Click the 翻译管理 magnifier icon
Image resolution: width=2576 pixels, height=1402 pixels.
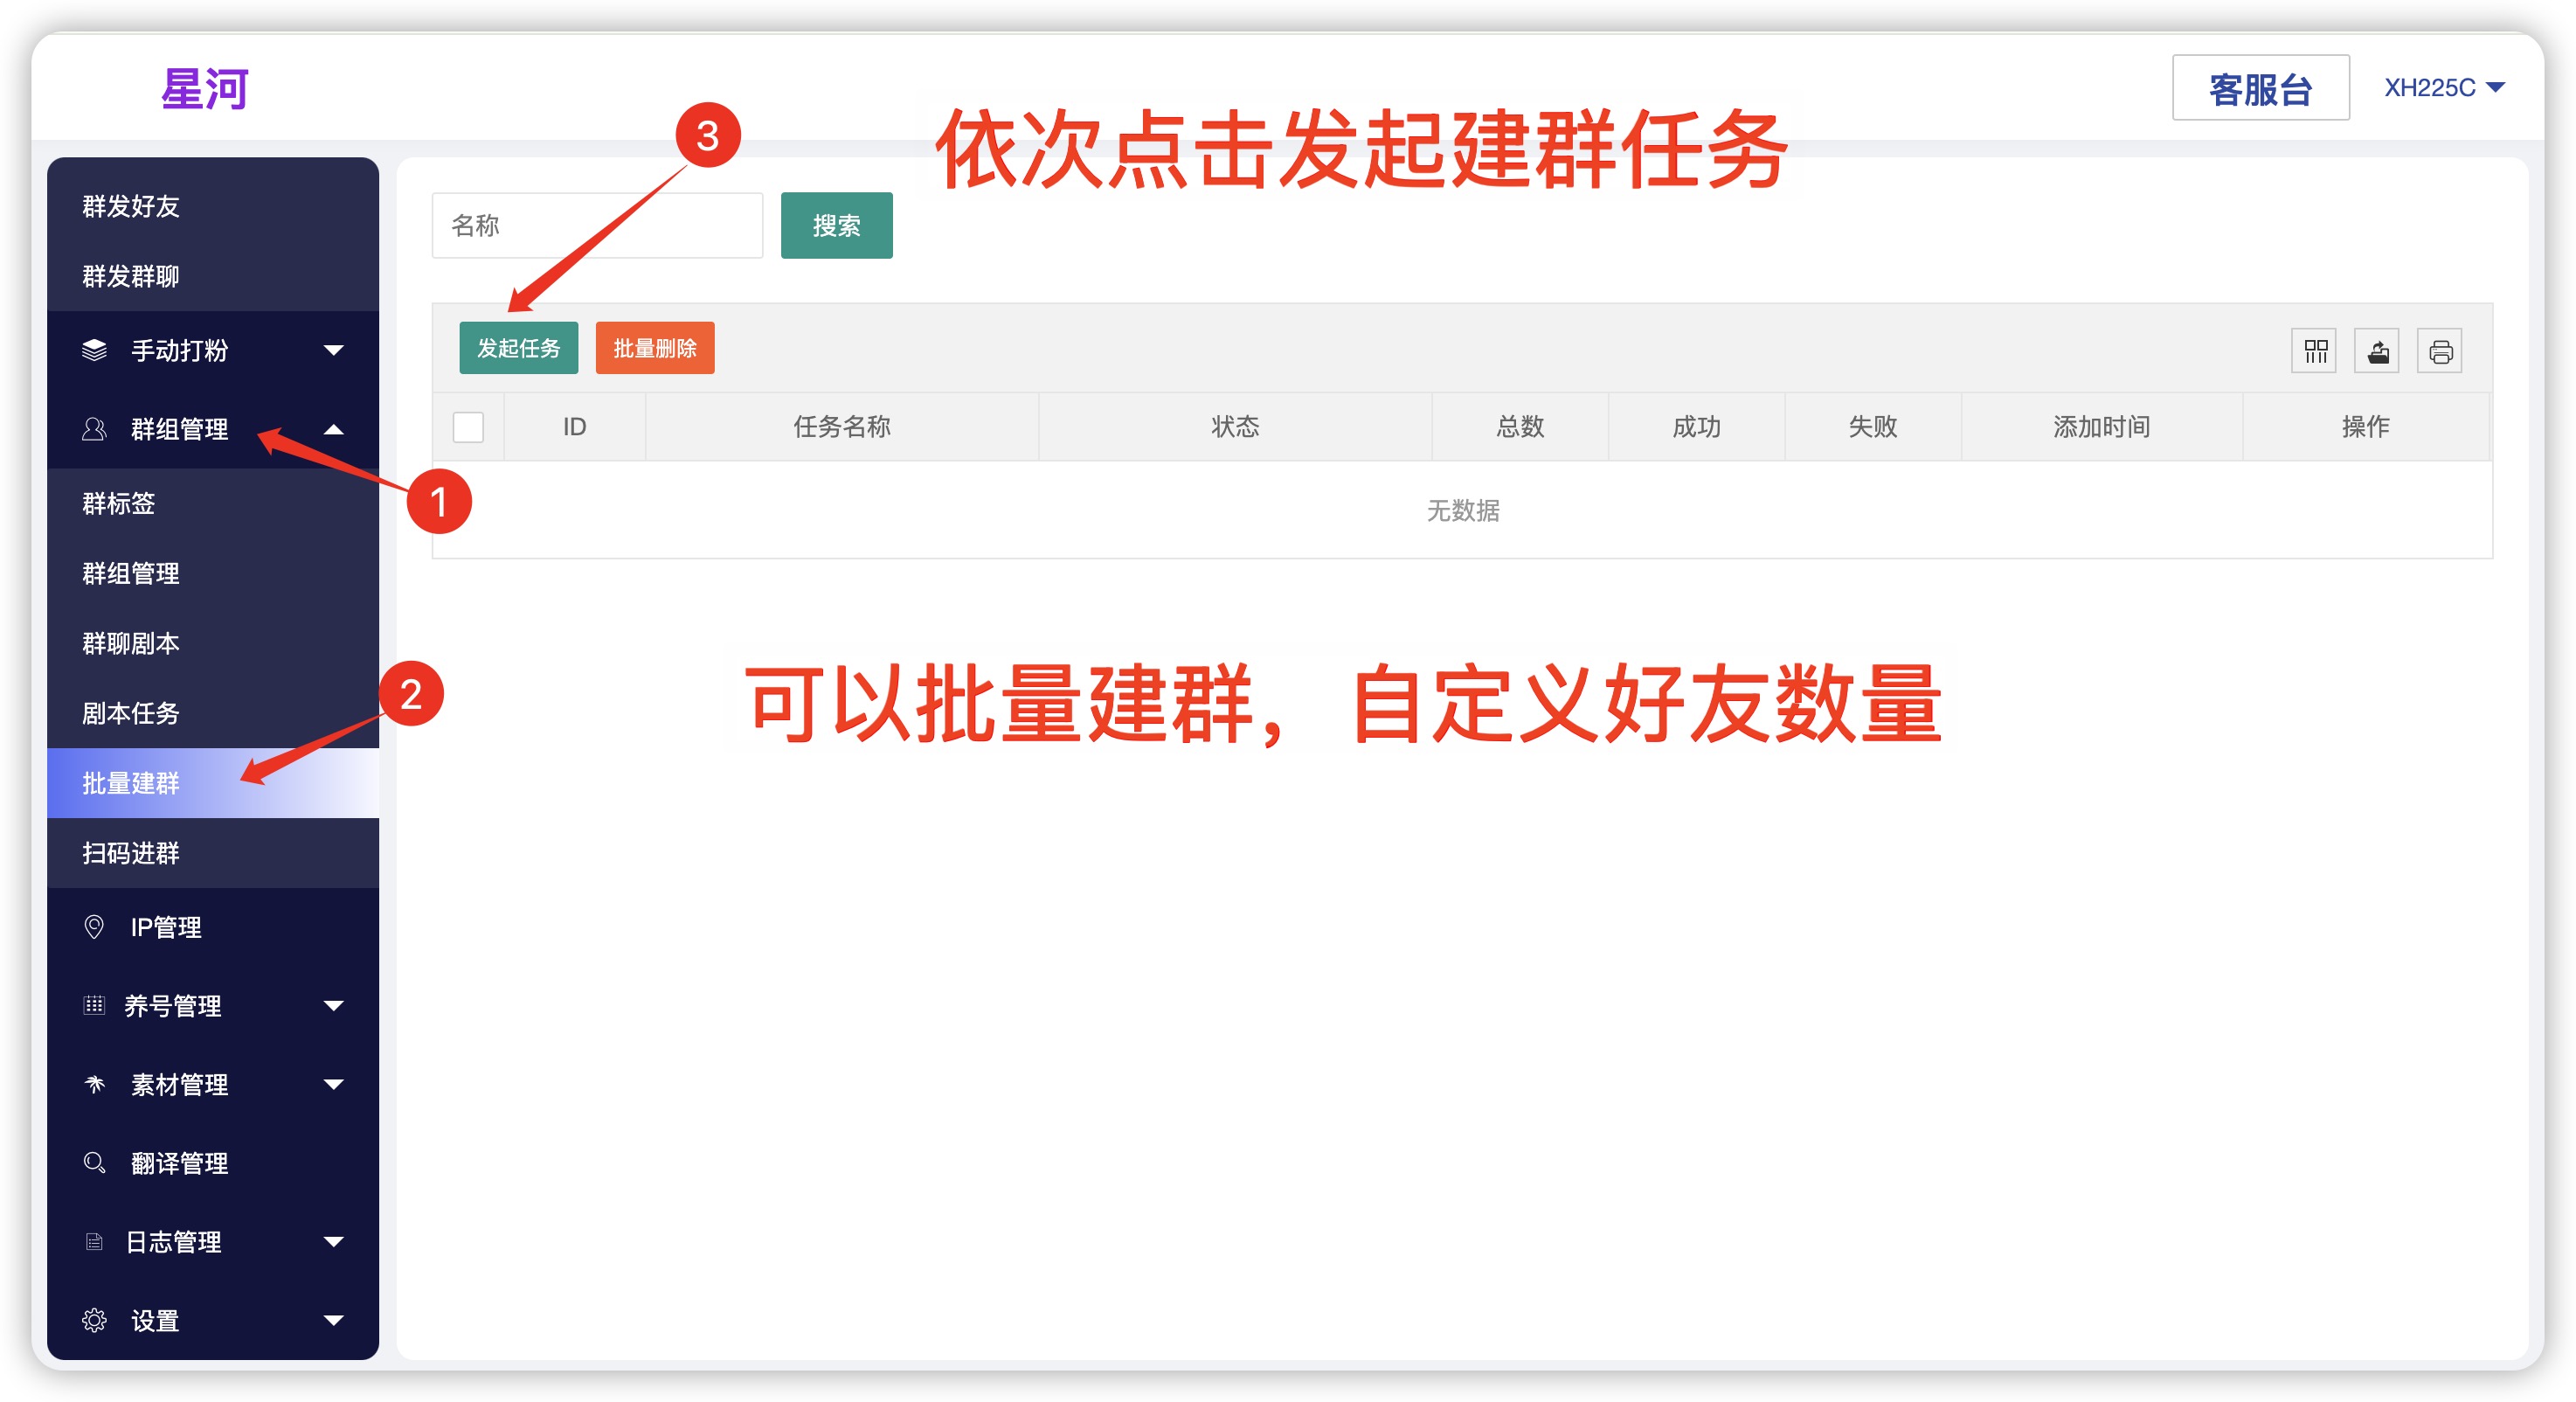coord(94,1163)
